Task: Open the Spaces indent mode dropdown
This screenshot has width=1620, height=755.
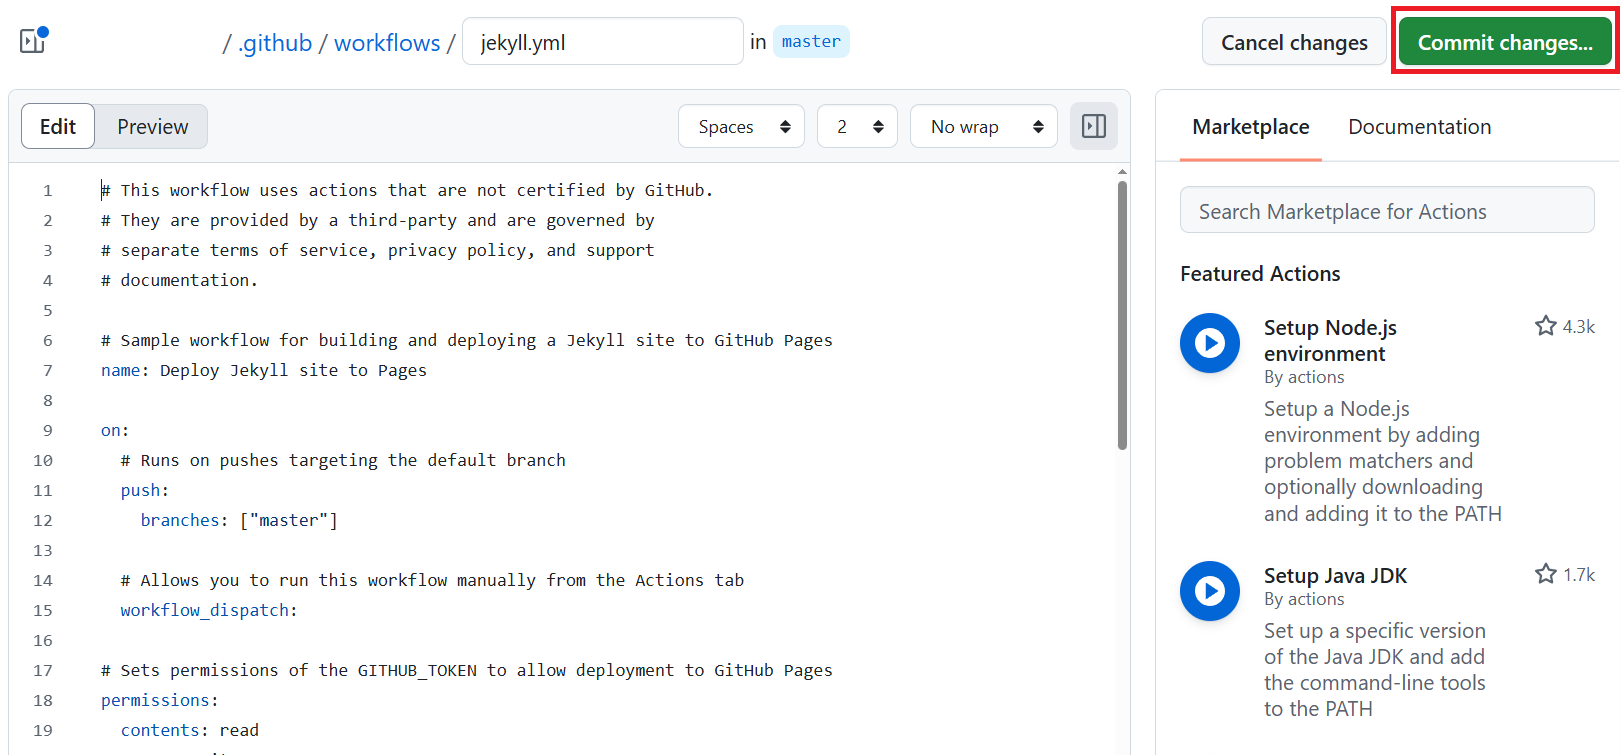Action: pyautogui.click(x=741, y=127)
